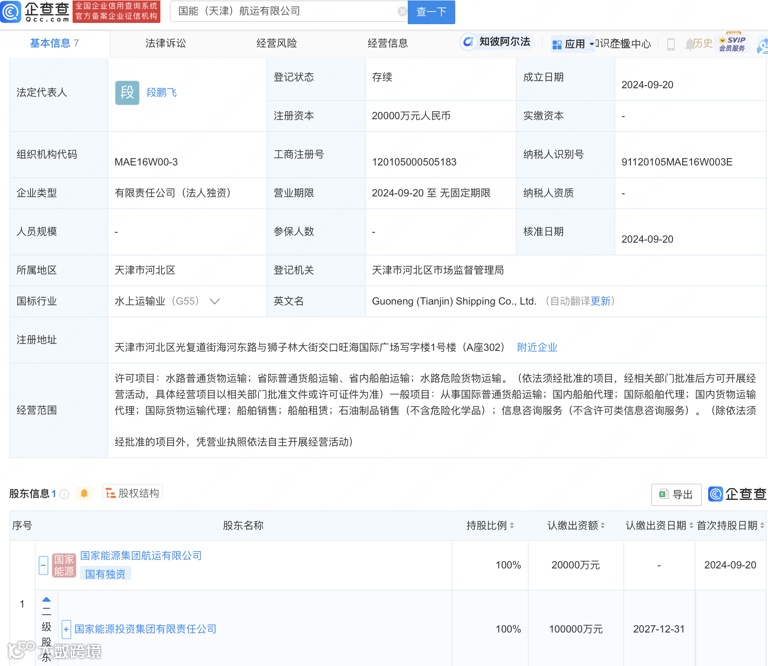Focus the company name search field

pyautogui.click(x=287, y=11)
